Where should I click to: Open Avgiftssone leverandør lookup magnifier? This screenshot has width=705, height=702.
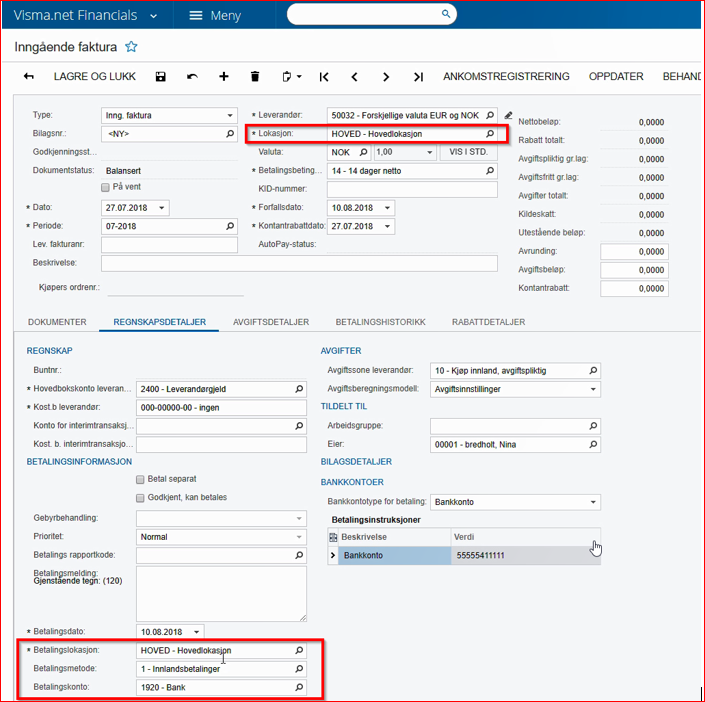[593, 370]
